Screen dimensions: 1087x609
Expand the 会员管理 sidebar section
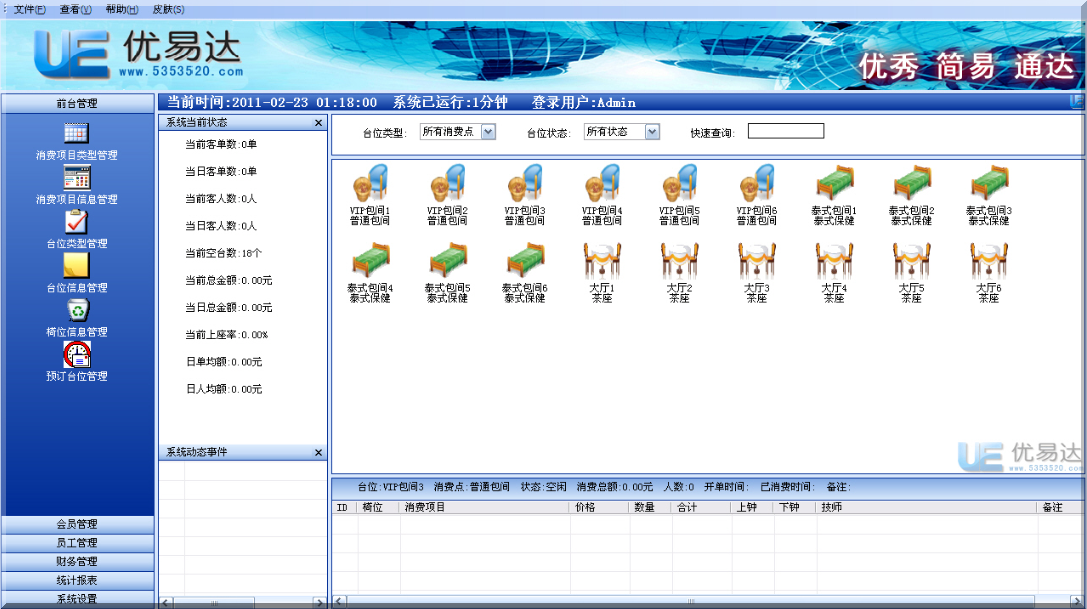coord(77,524)
